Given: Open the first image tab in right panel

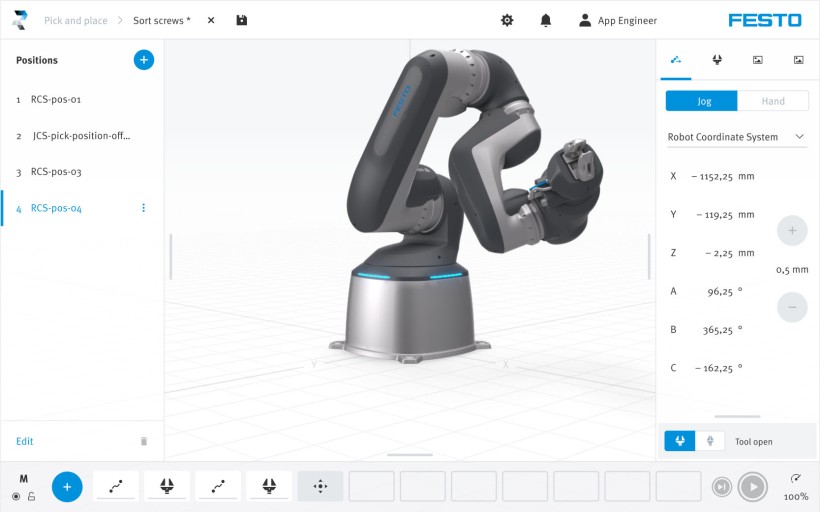Looking at the screenshot, I should pos(757,60).
